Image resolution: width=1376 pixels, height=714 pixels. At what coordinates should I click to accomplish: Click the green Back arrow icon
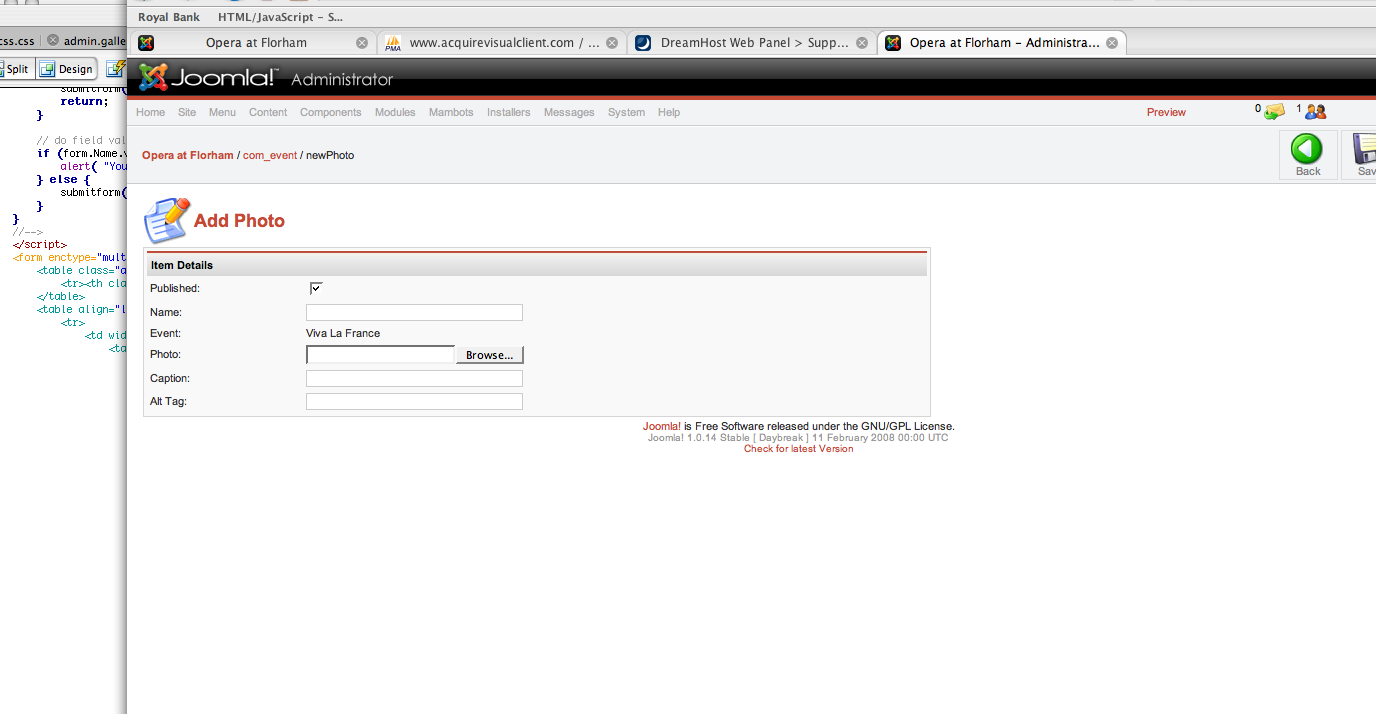(1307, 149)
